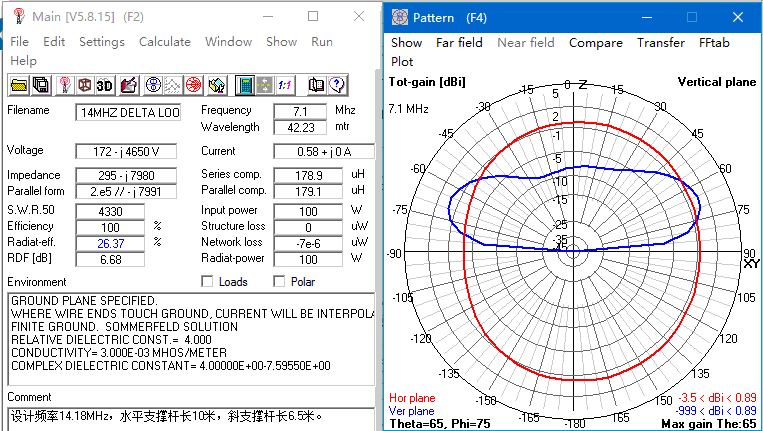The image size is (763, 431).
Task: Click the gray arrows step toolbar icon
Action: pyautogui.click(x=264, y=85)
